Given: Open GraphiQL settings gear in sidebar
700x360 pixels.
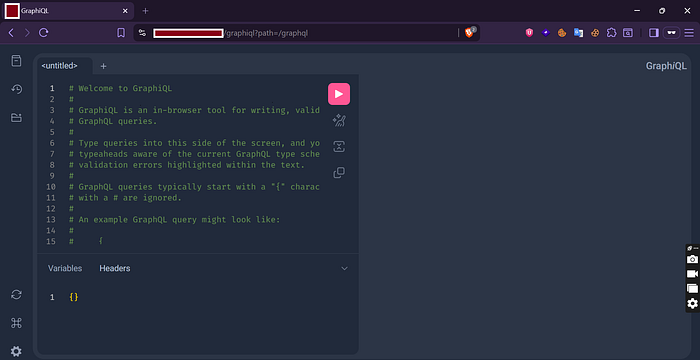Looking at the screenshot, I should click(x=17, y=352).
